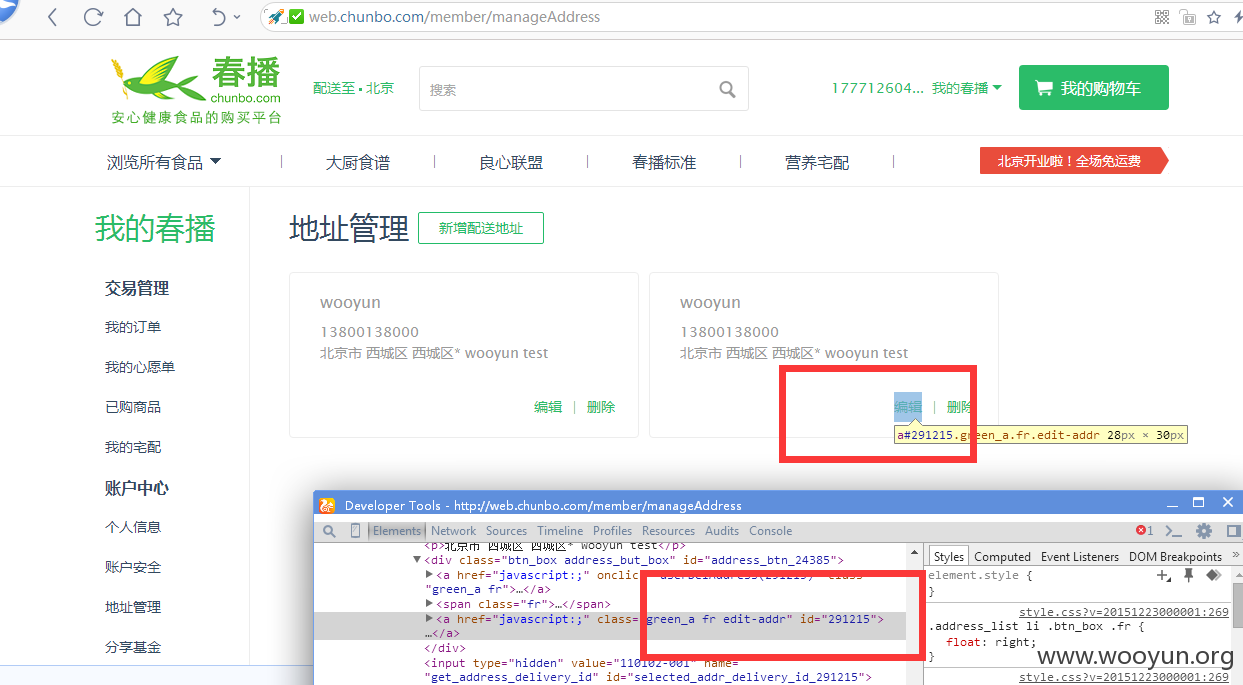This screenshot has width=1243, height=685.
Task: Click the undo/restore closed tab icon
Action: click(219, 17)
